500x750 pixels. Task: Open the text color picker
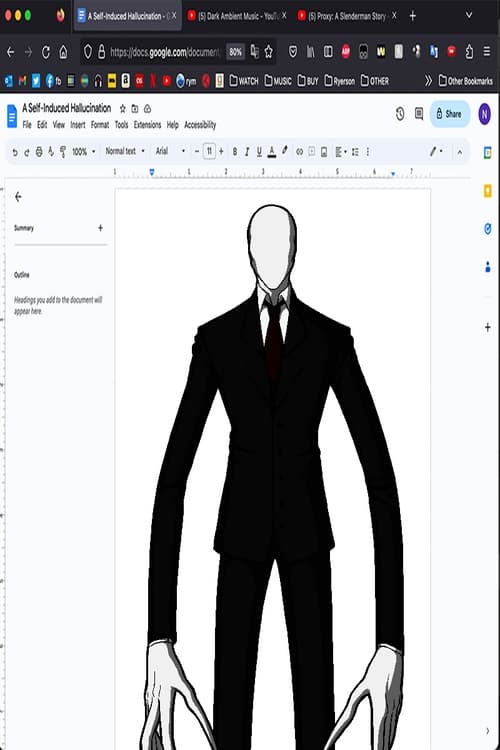(x=272, y=152)
